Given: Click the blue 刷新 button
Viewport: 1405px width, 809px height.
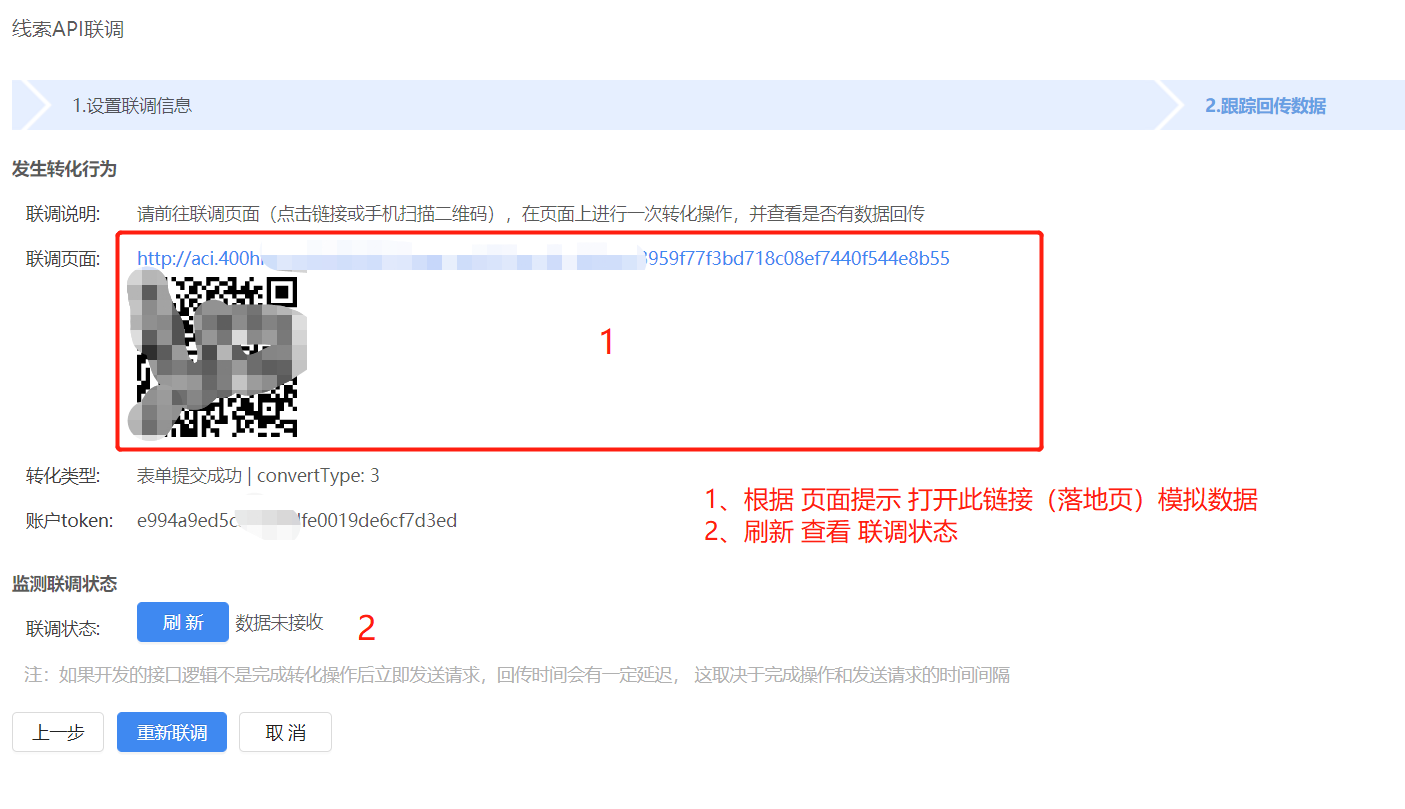Looking at the screenshot, I should point(183,622).
